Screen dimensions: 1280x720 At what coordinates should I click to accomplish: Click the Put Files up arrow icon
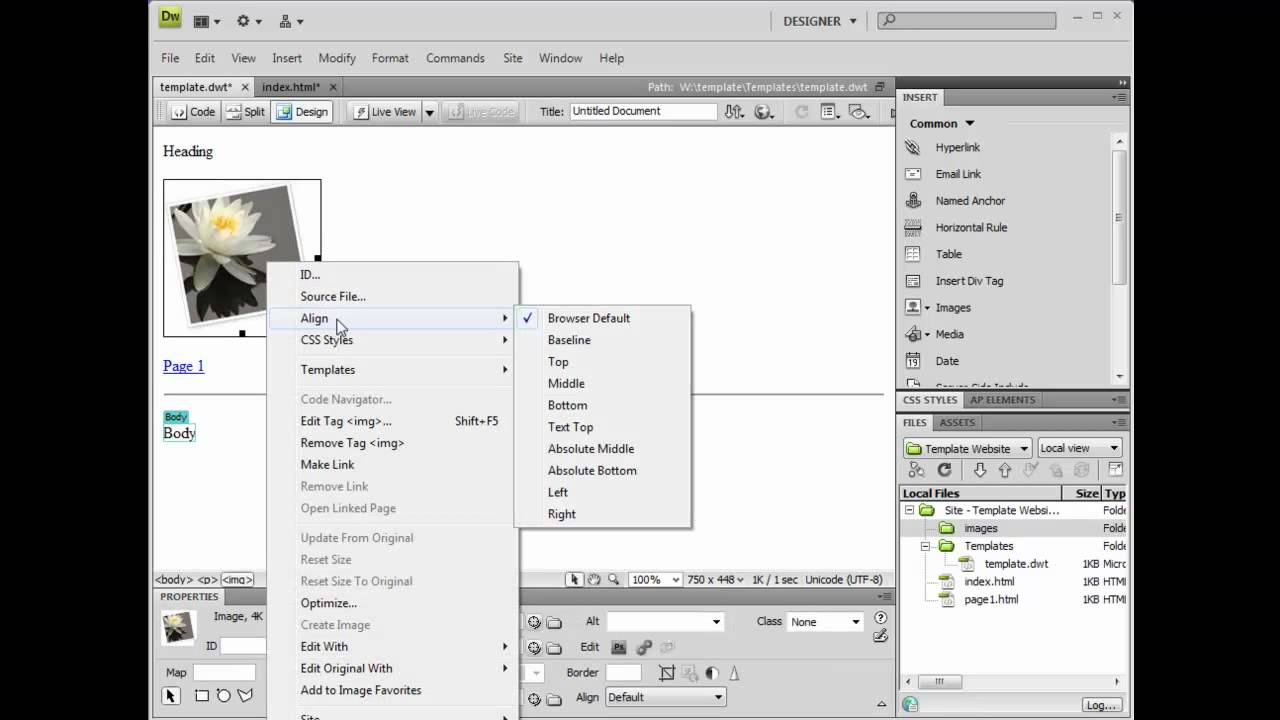(1005, 470)
